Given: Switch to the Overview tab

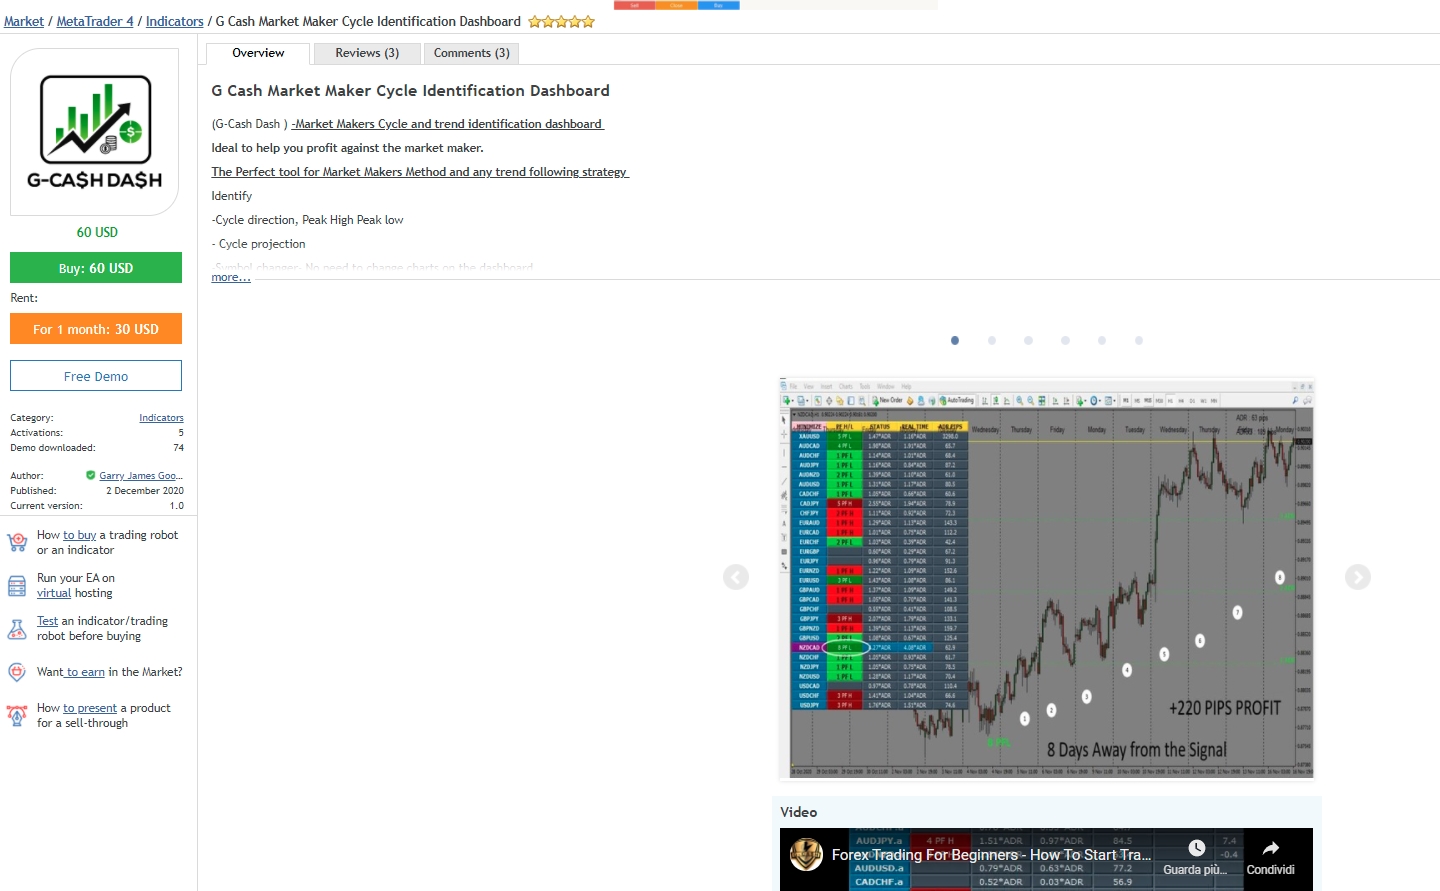Looking at the screenshot, I should (x=258, y=53).
